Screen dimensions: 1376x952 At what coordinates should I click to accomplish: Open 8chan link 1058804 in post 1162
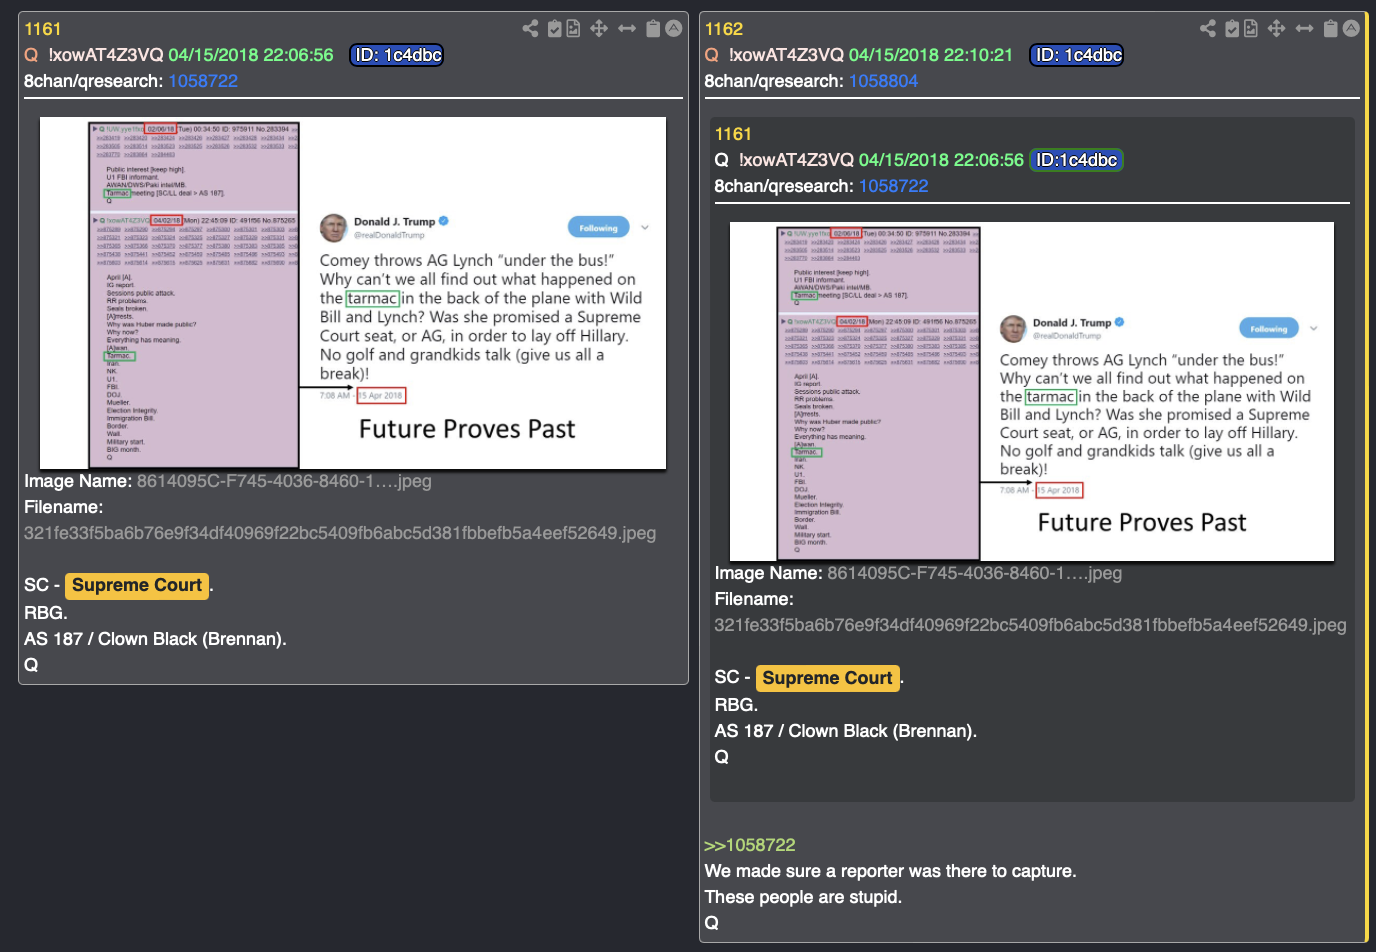click(x=883, y=81)
